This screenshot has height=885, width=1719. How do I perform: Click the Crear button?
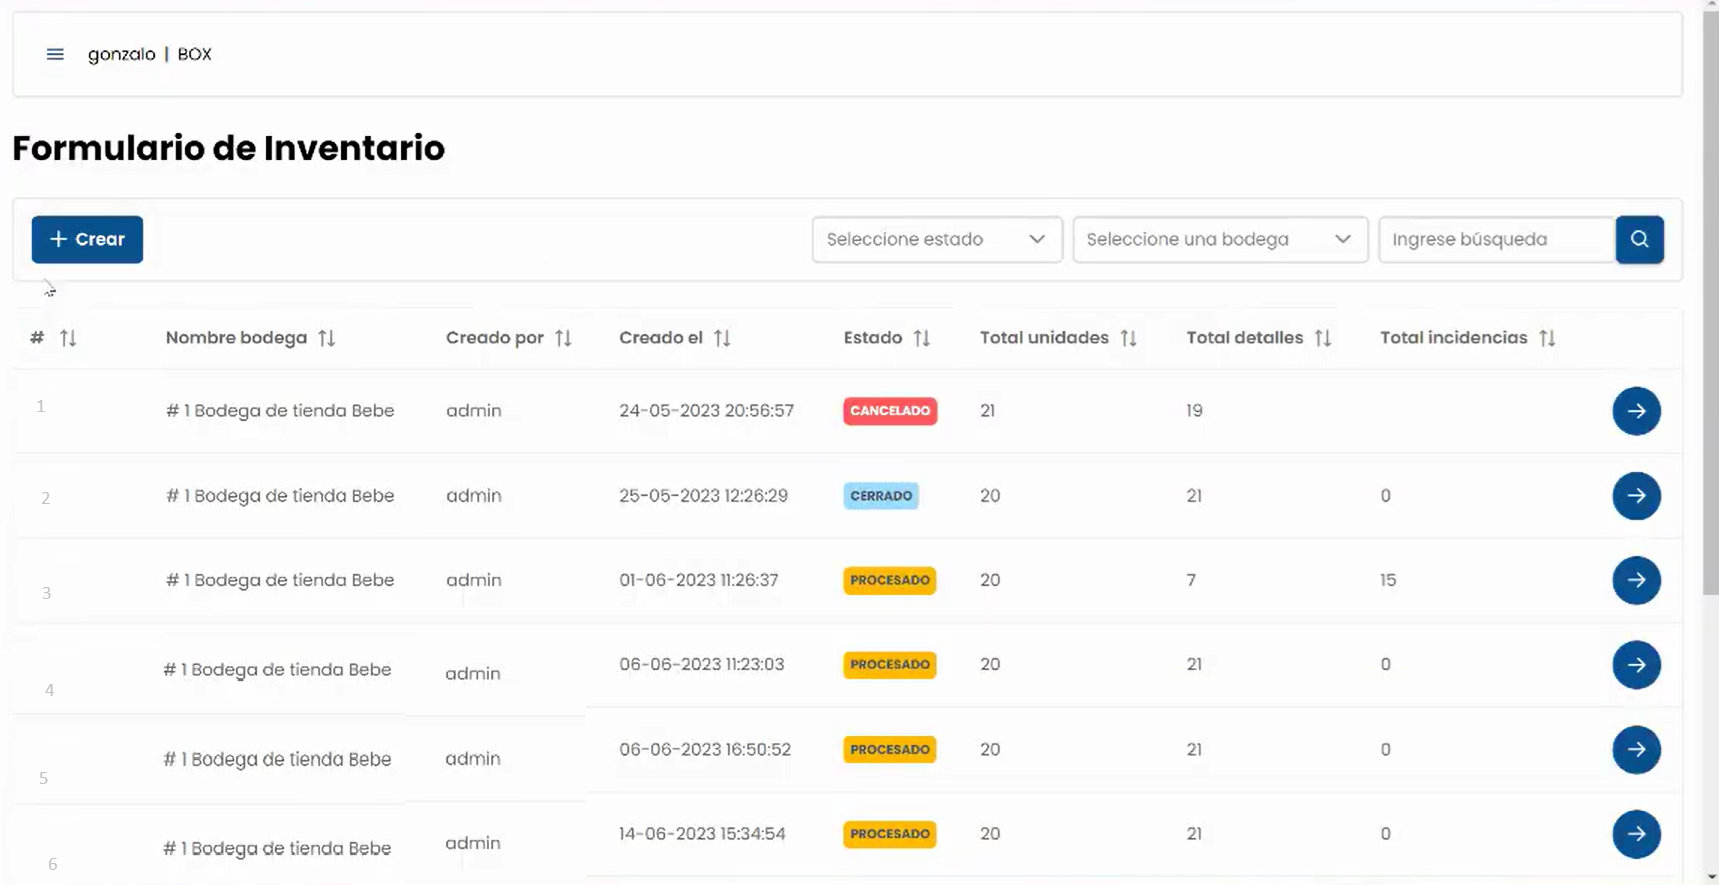point(87,239)
